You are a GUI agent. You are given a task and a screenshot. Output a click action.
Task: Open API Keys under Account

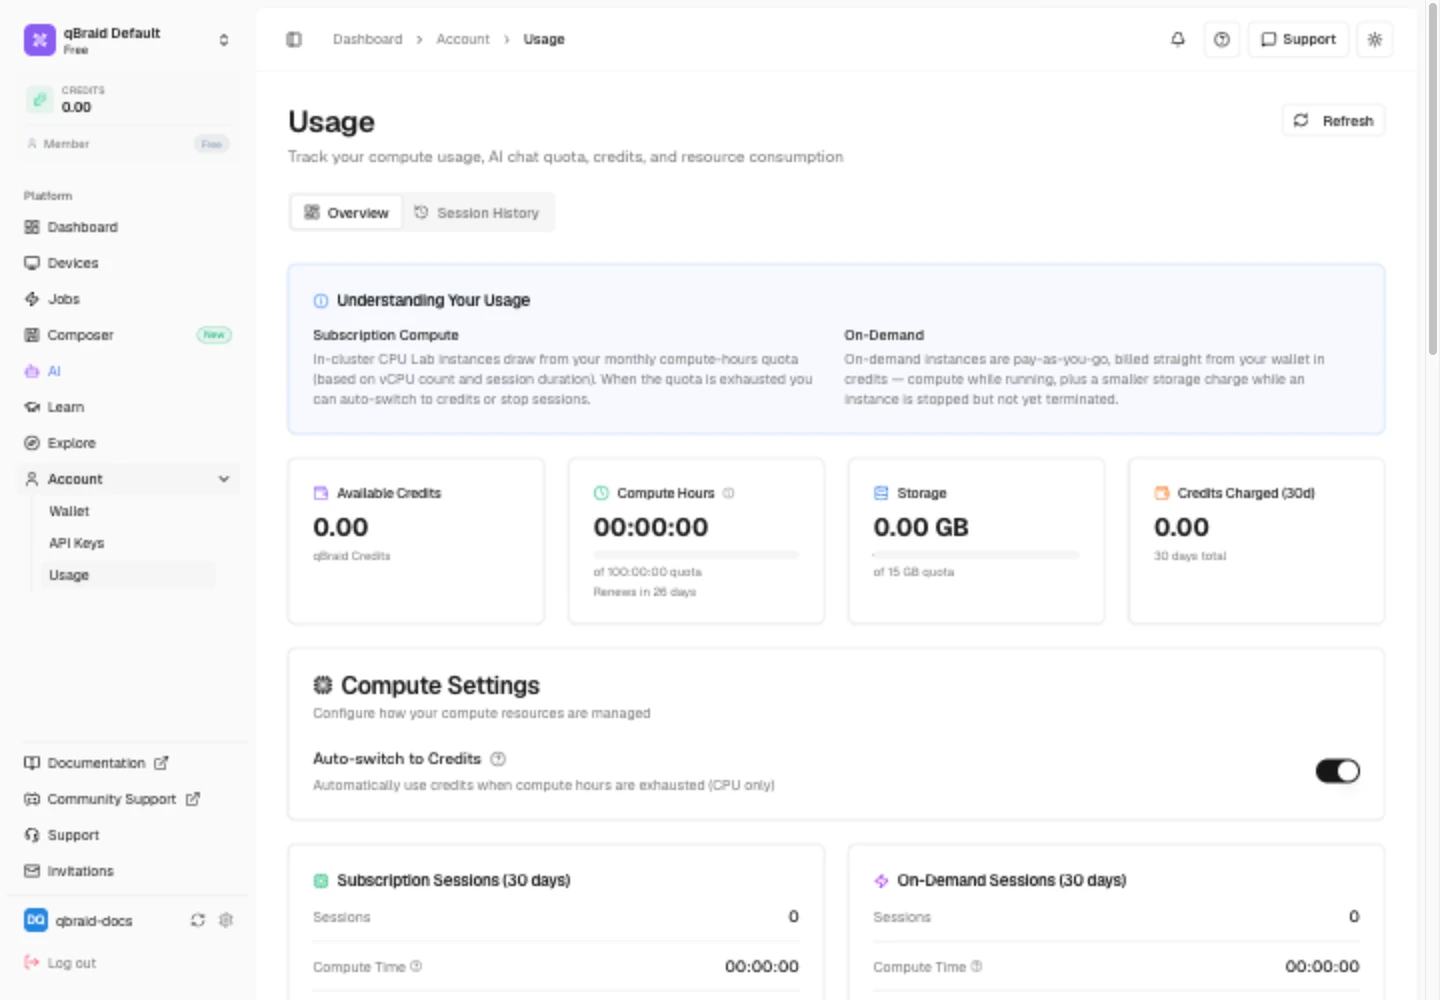(127, 543)
